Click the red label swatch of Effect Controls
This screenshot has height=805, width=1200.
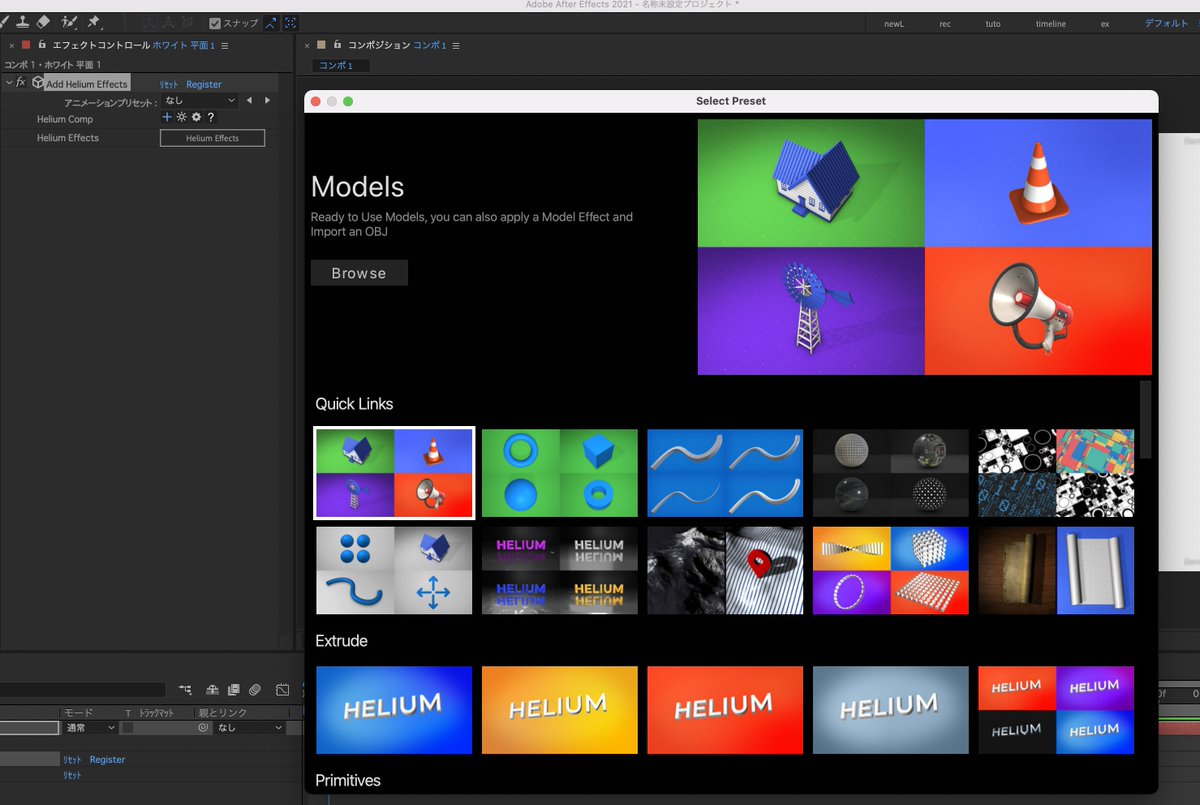(26, 45)
